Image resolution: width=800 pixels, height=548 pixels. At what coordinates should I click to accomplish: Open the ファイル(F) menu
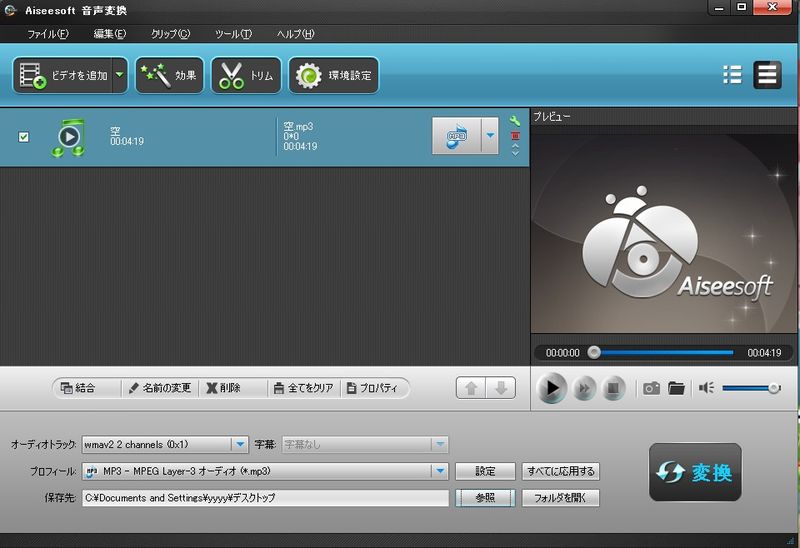pos(47,34)
